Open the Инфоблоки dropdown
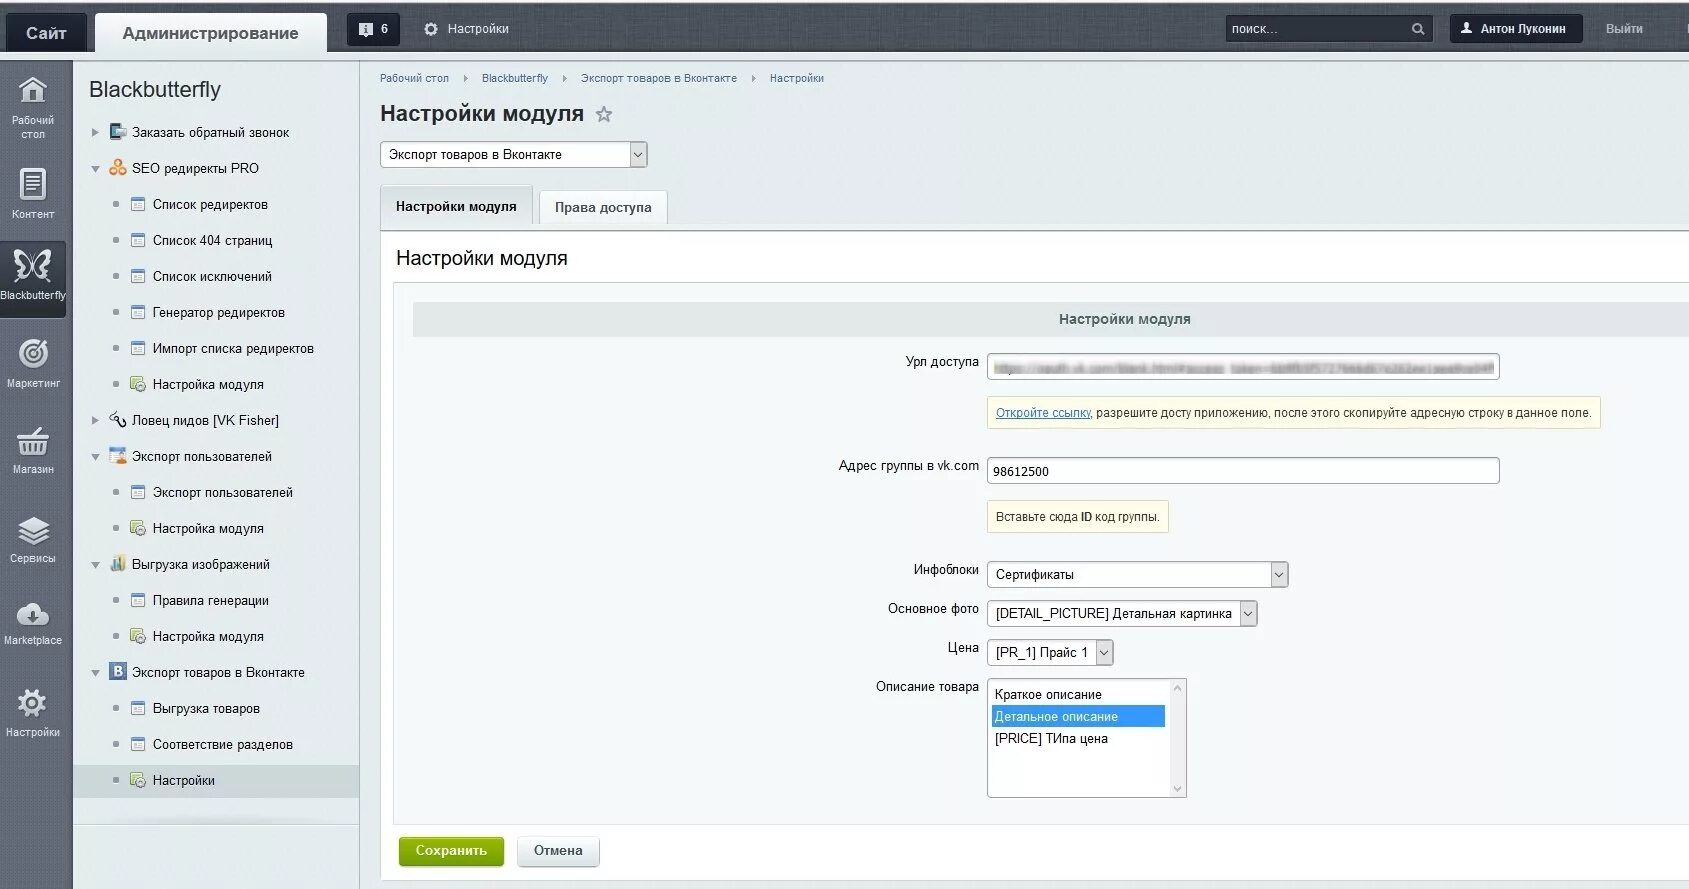1689x889 pixels. click(x=1137, y=575)
